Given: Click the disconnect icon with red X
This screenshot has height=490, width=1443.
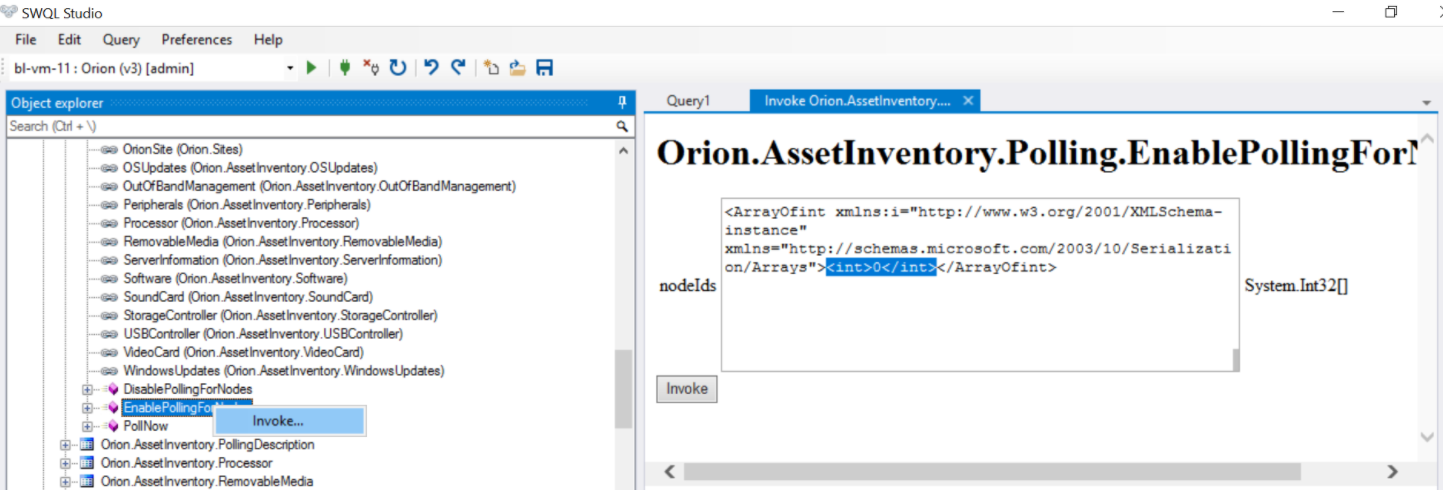Looking at the screenshot, I should tap(370, 68).
